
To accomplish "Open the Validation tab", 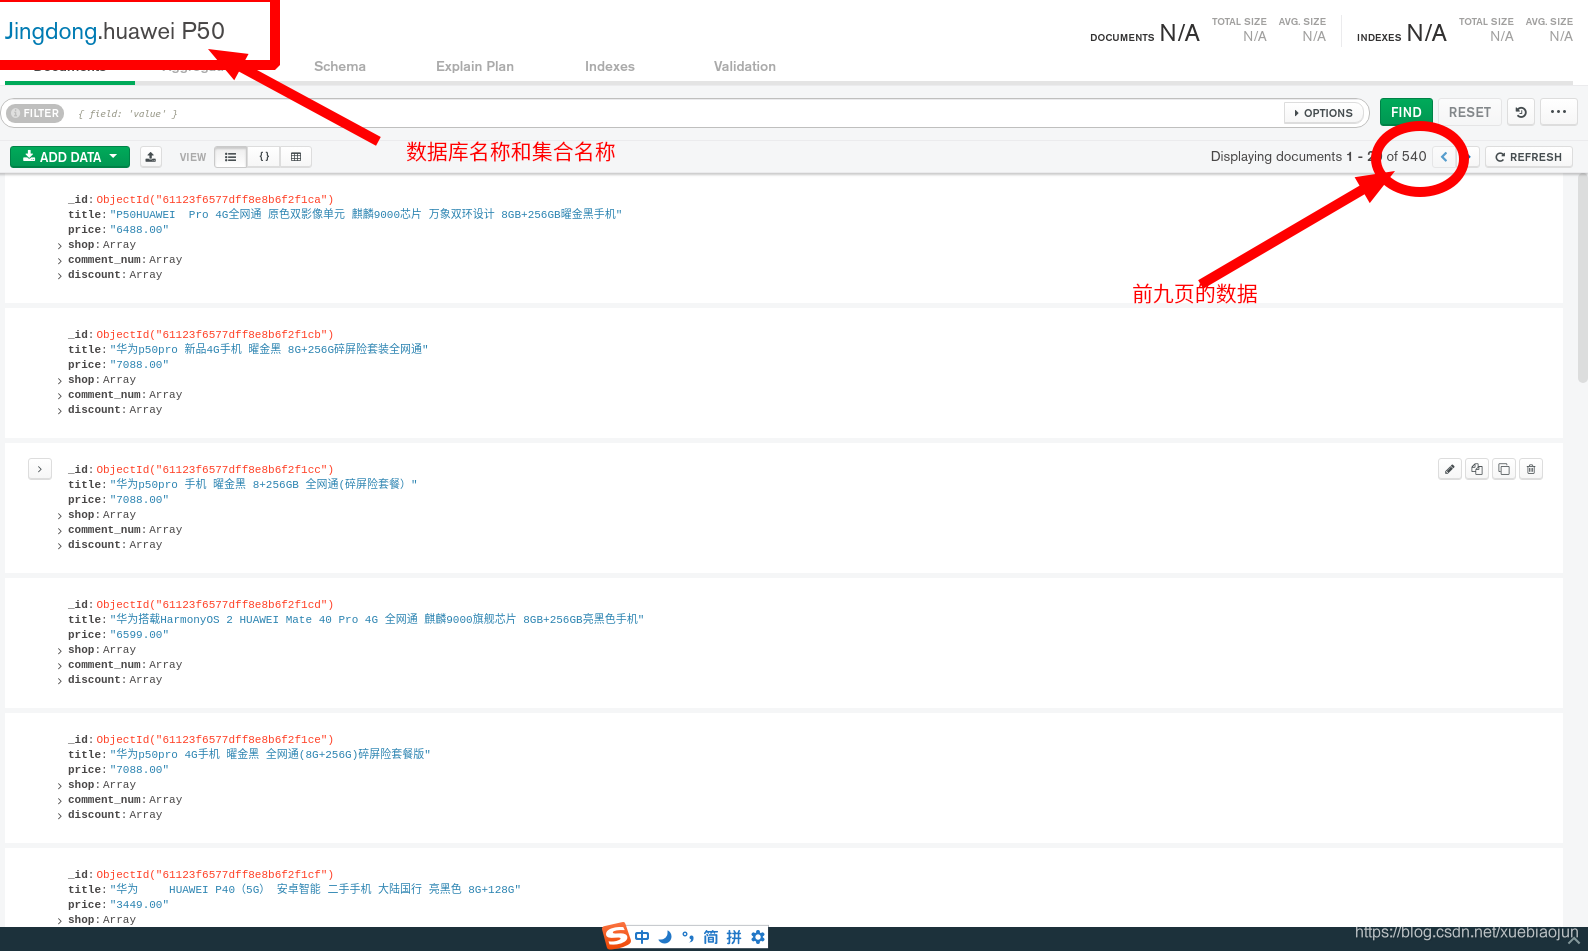I will point(745,66).
